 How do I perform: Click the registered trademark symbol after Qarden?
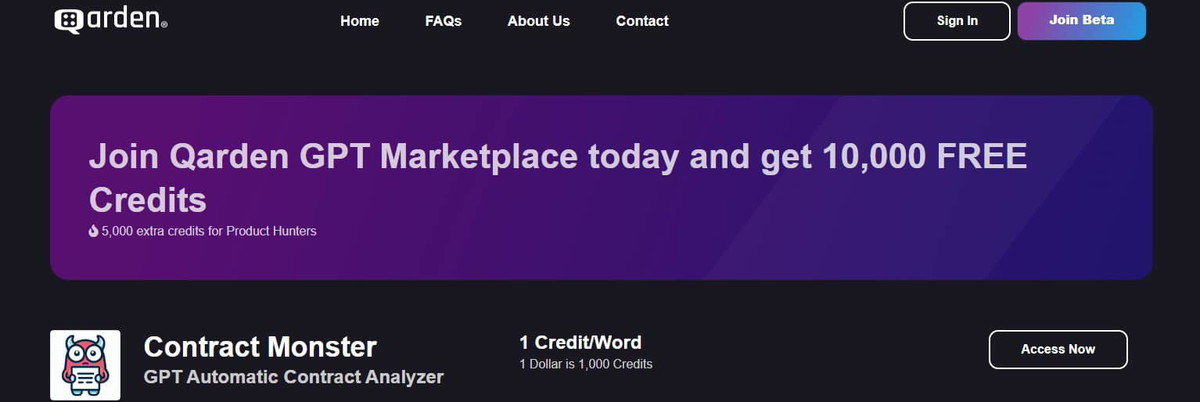coord(163,26)
